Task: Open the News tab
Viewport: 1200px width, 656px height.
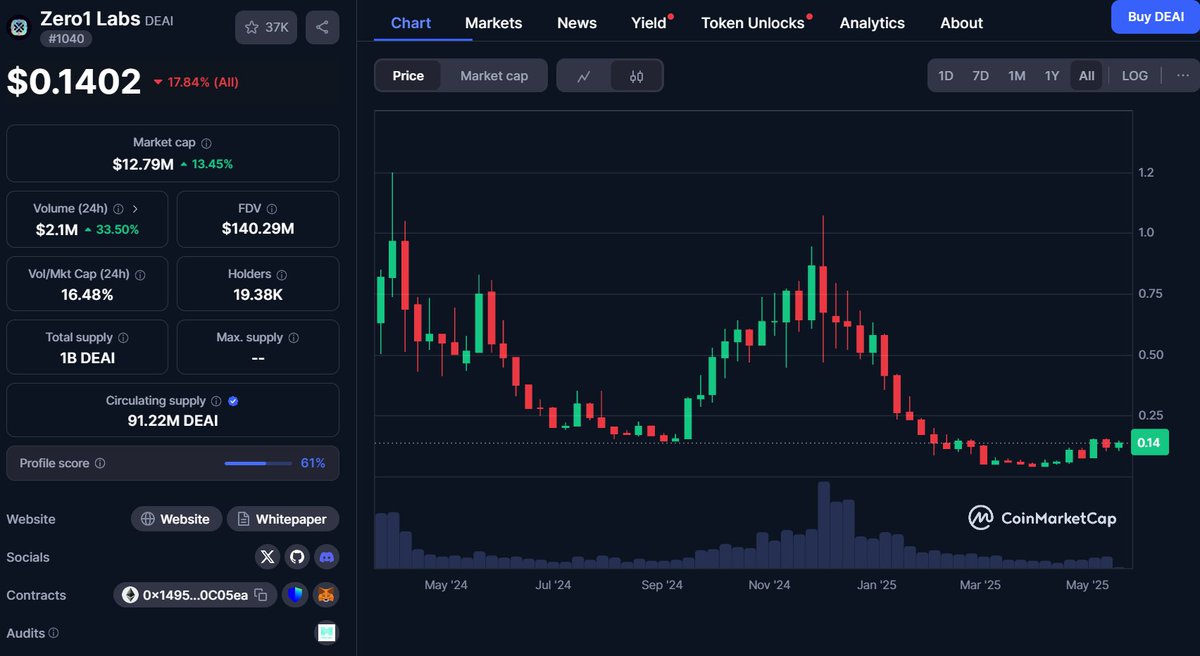Action: tap(577, 23)
